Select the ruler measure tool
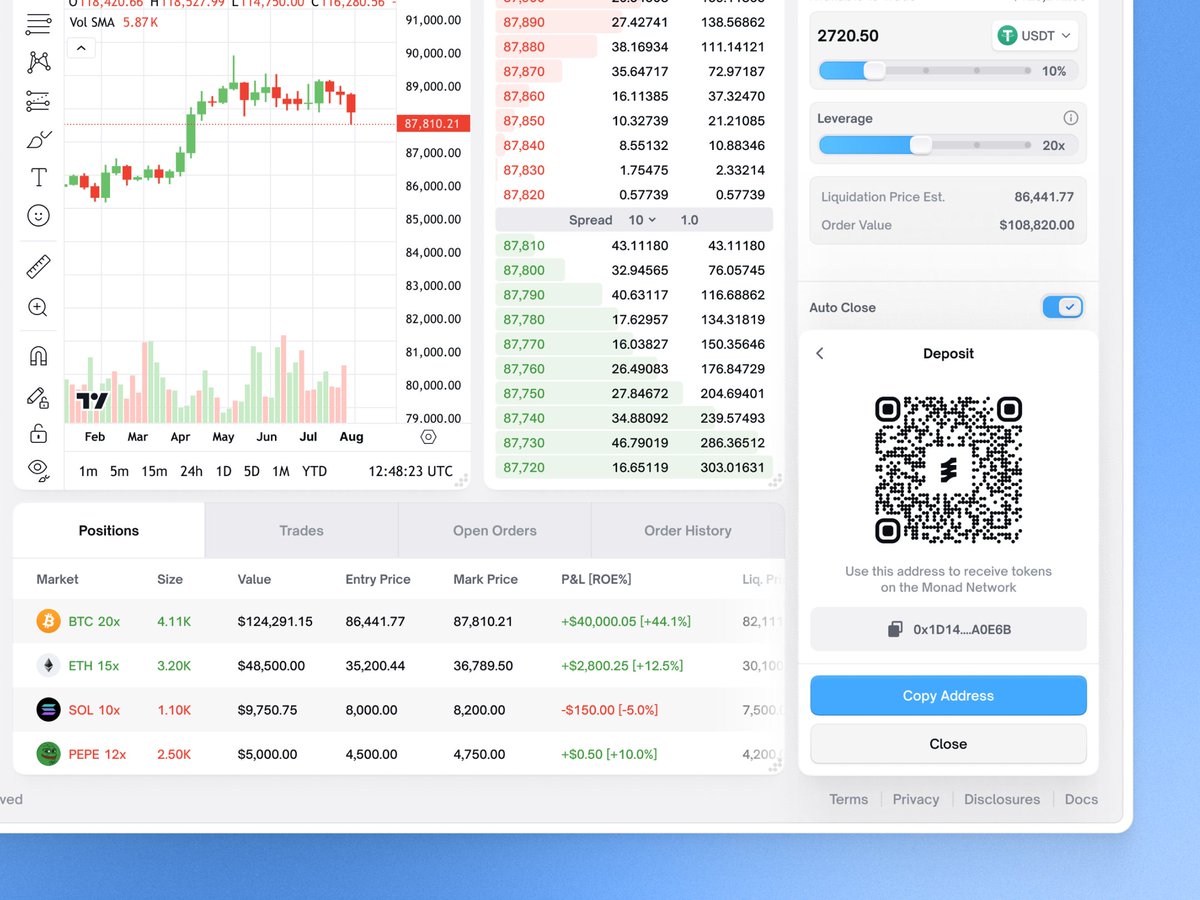The width and height of the screenshot is (1200, 900). [x=38, y=267]
